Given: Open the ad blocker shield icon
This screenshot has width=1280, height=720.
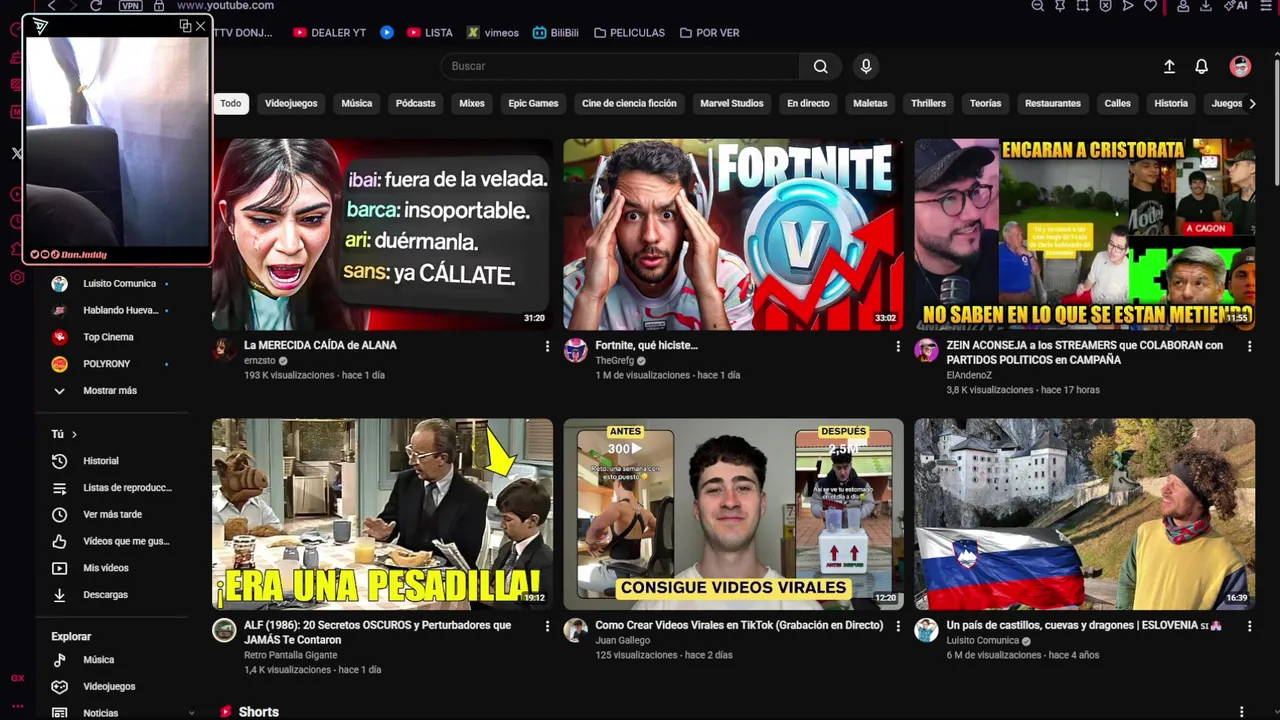Looking at the screenshot, I should [x=1105, y=6].
